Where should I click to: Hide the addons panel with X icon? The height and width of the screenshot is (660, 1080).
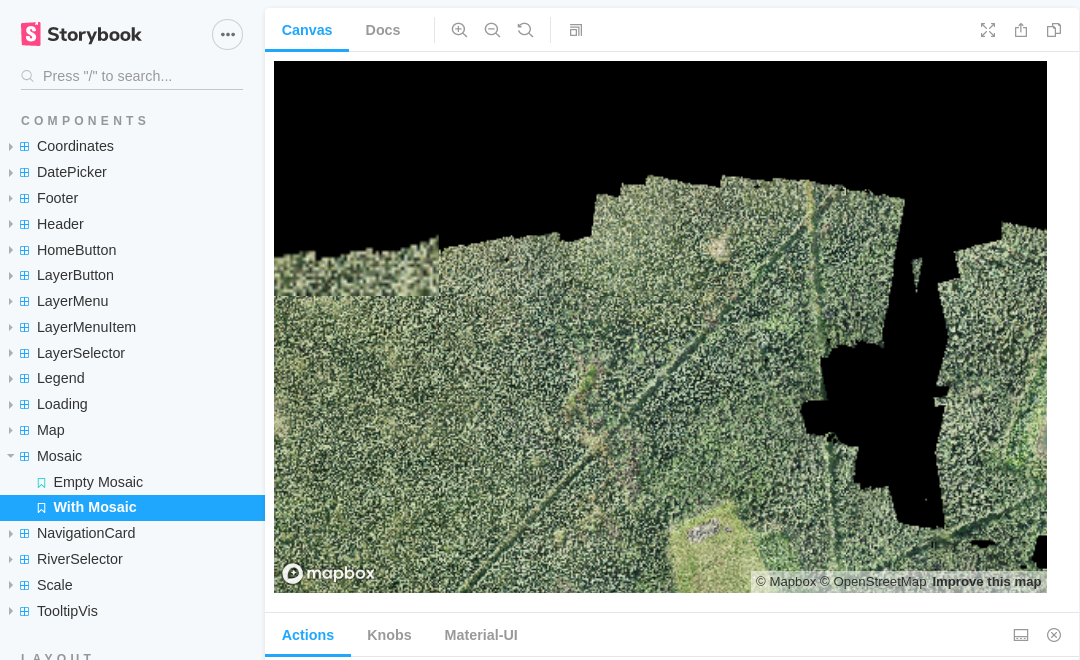pyautogui.click(x=1054, y=635)
